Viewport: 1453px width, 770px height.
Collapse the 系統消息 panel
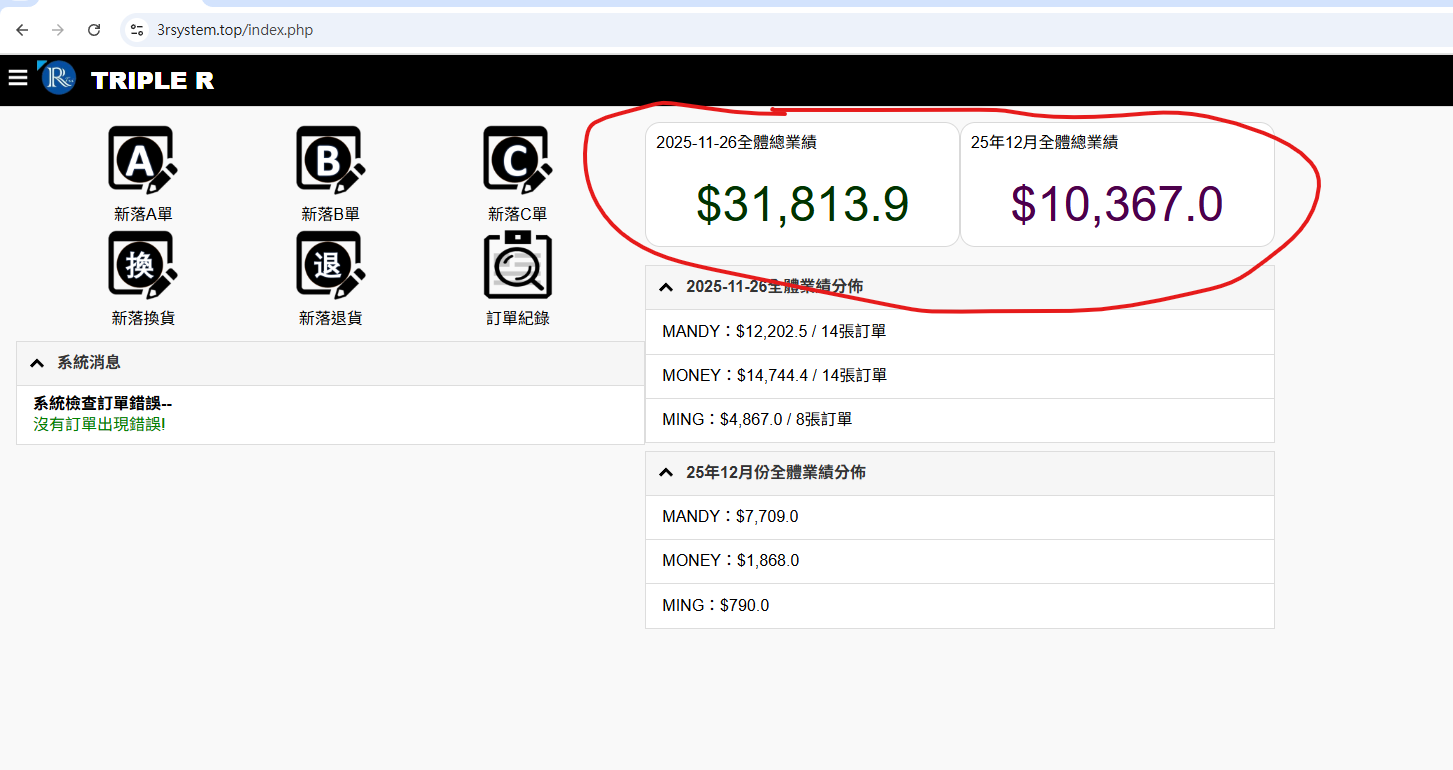[x=38, y=363]
